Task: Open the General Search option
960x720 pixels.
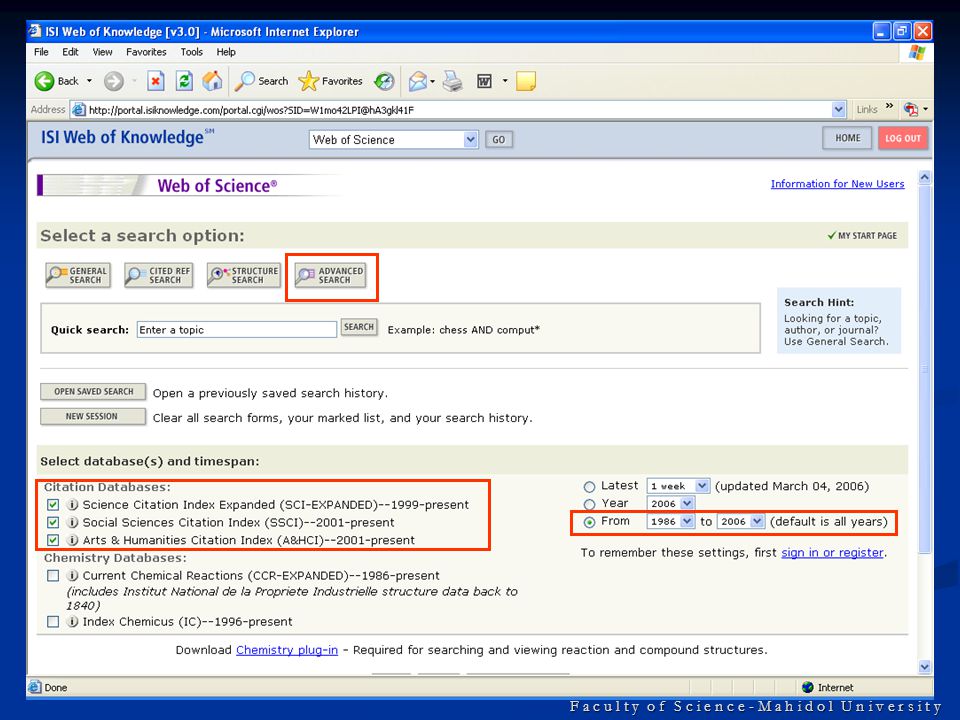Action: (x=78, y=276)
